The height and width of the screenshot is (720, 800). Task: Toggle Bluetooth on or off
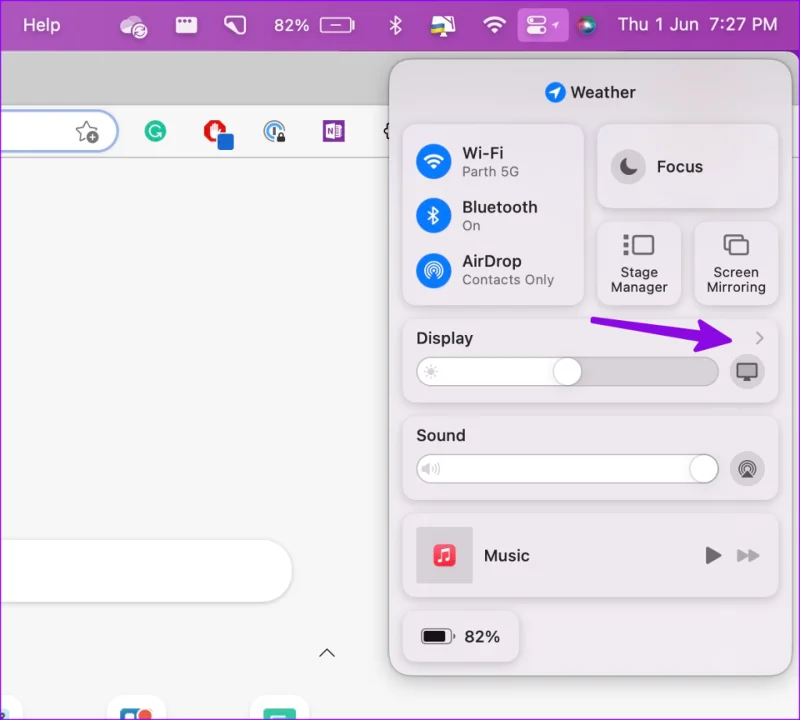point(433,215)
